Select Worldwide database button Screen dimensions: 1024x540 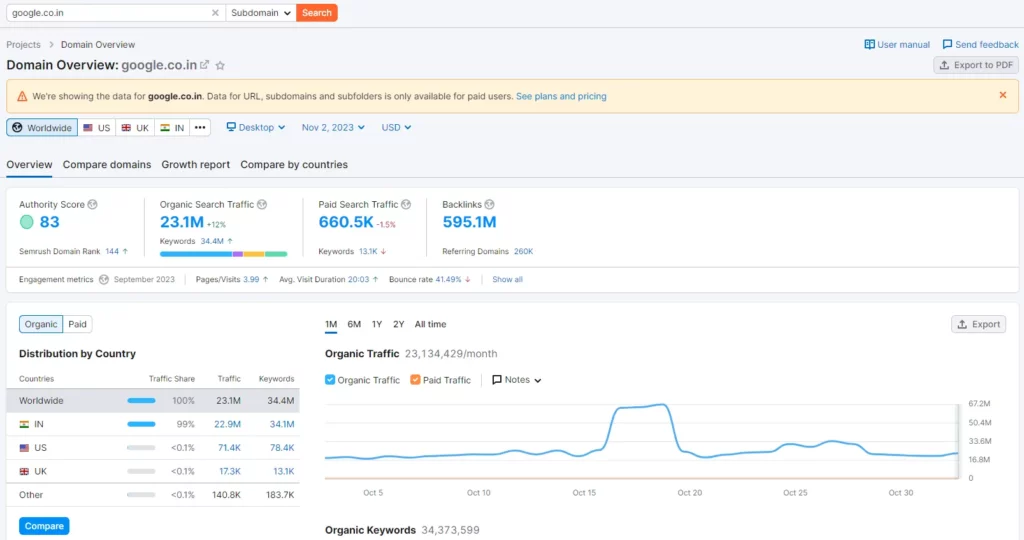click(42, 127)
